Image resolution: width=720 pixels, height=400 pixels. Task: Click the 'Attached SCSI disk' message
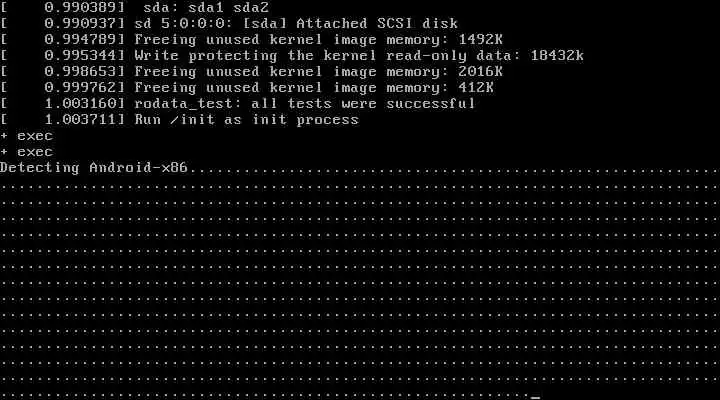pos(377,23)
